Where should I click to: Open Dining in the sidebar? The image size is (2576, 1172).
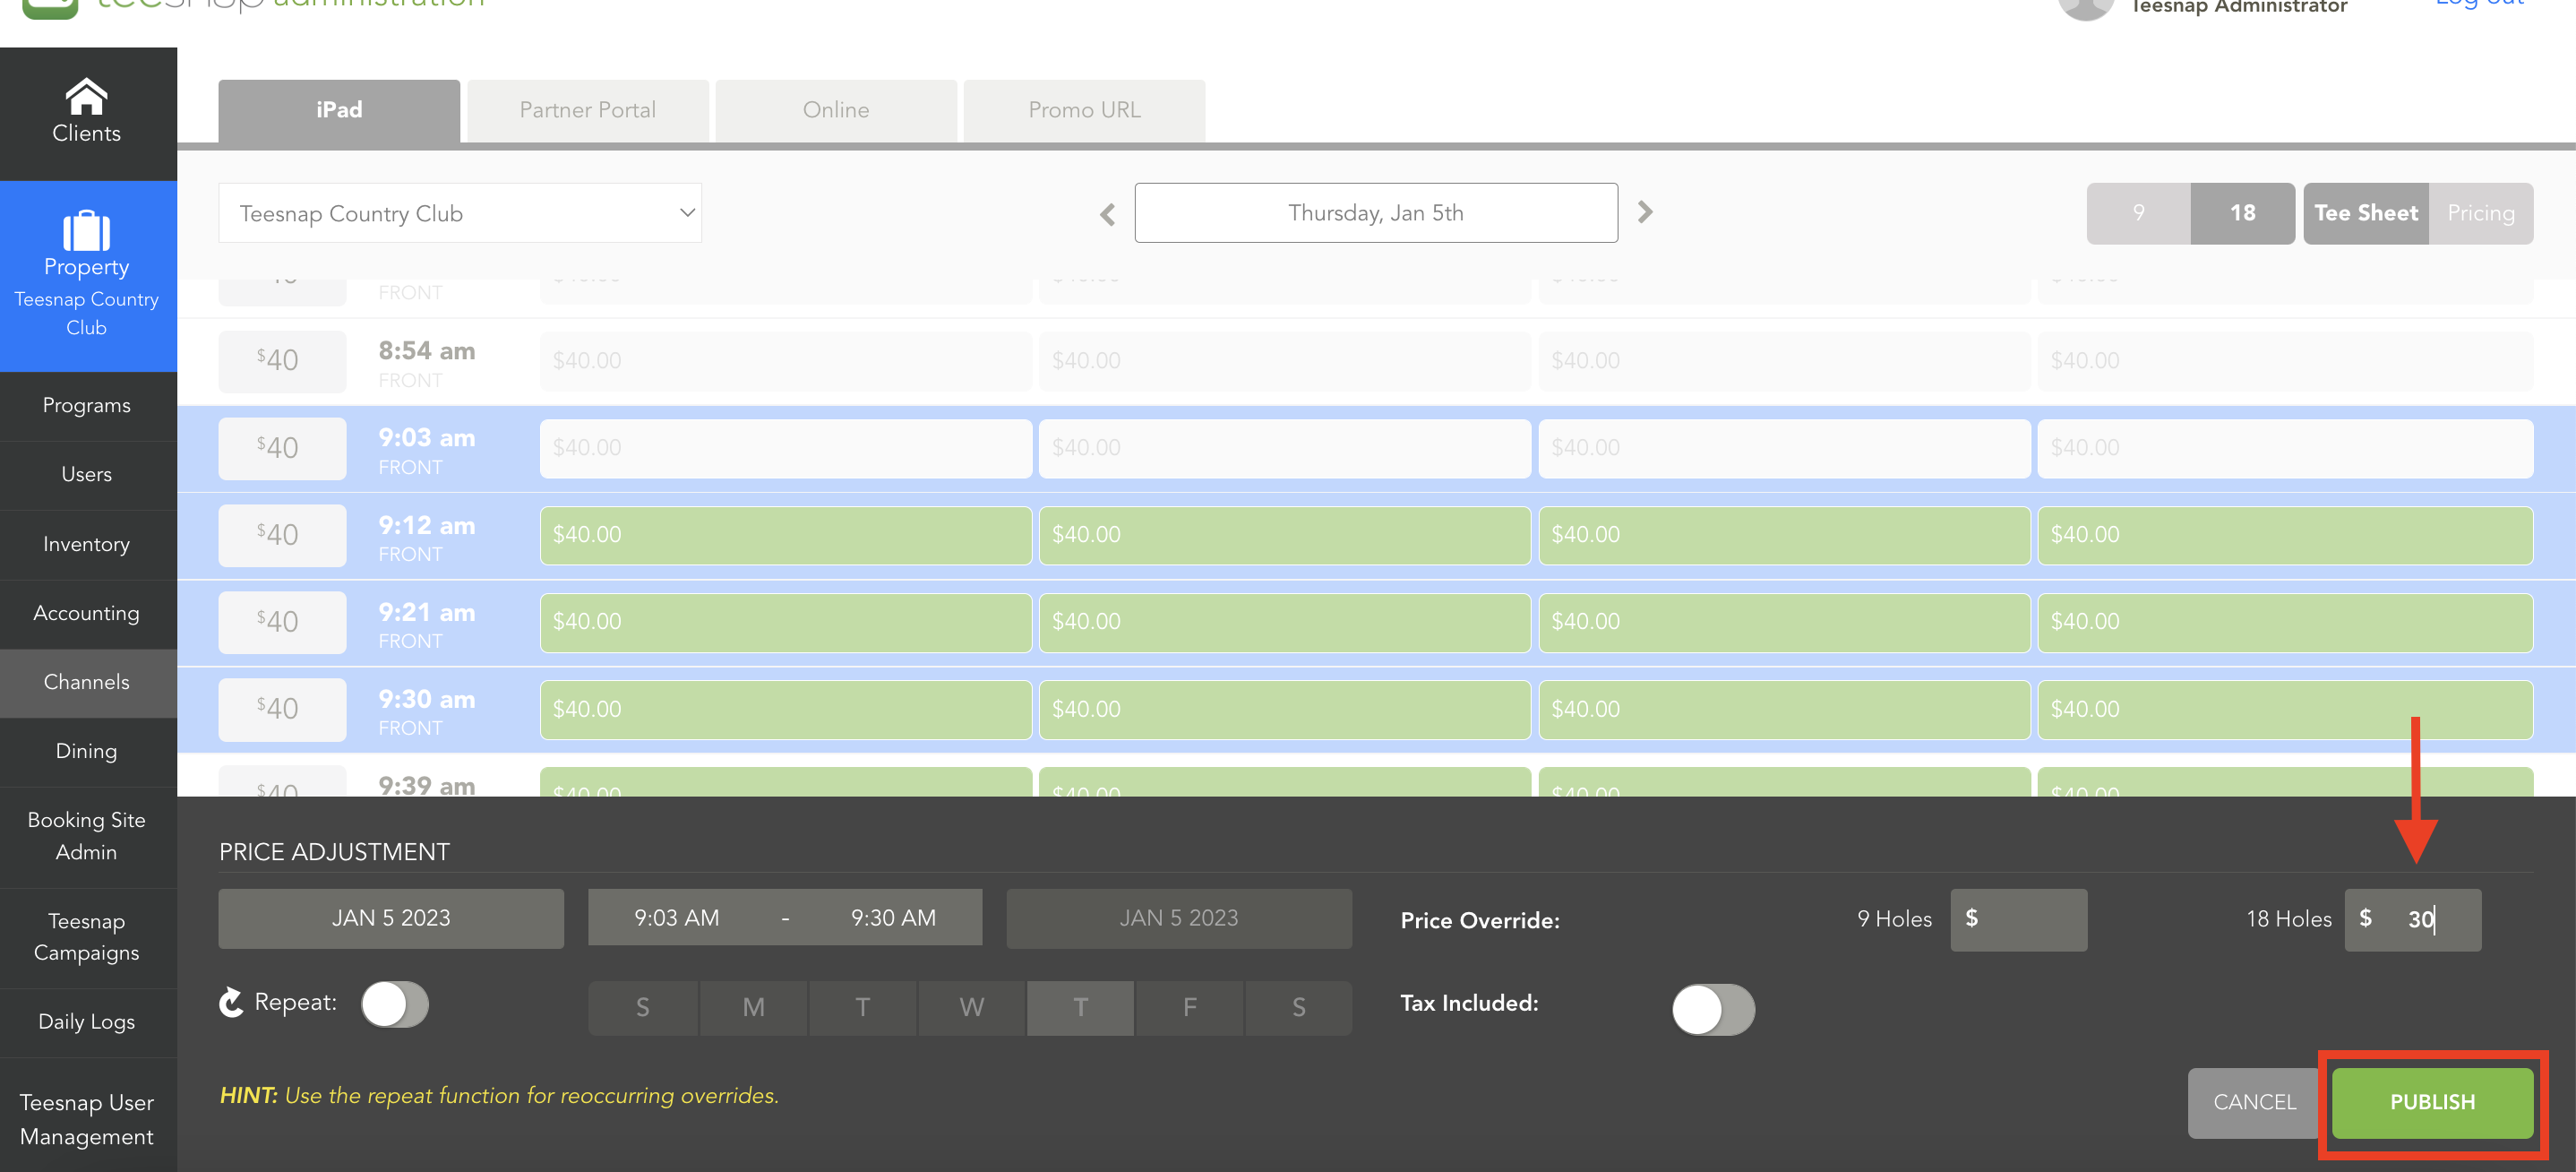point(87,752)
